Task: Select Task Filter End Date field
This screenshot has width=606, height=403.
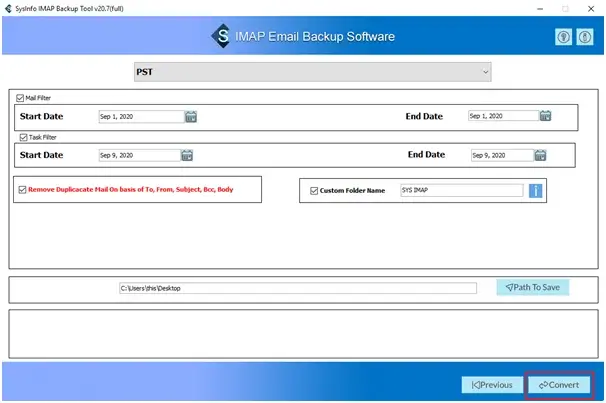Action: pyautogui.click(x=503, y=155)
